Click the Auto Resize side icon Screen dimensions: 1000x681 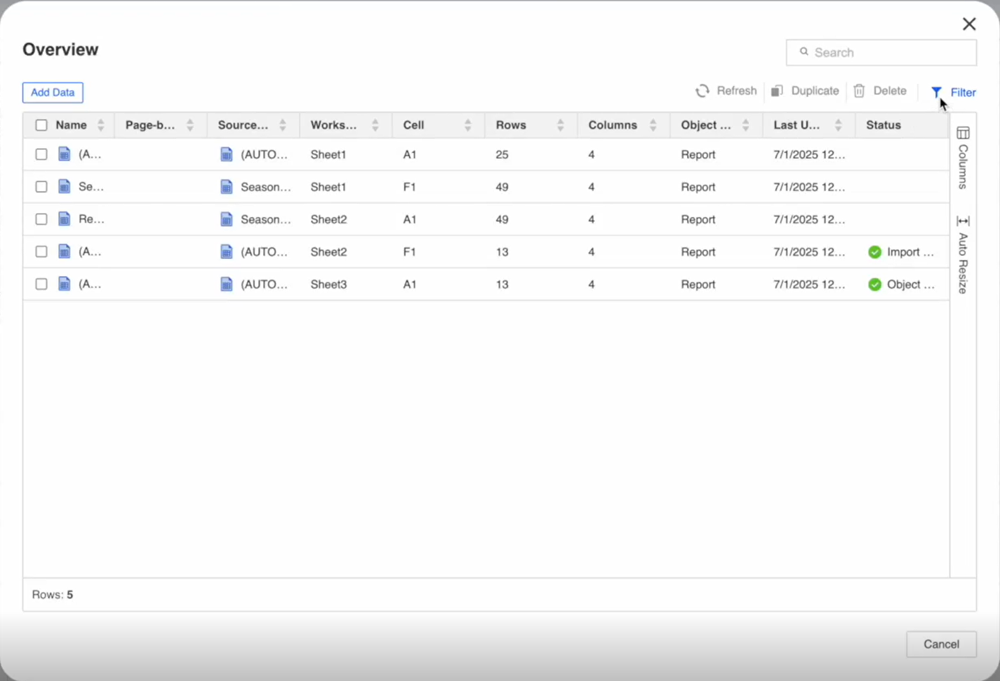tap(963, 255)
